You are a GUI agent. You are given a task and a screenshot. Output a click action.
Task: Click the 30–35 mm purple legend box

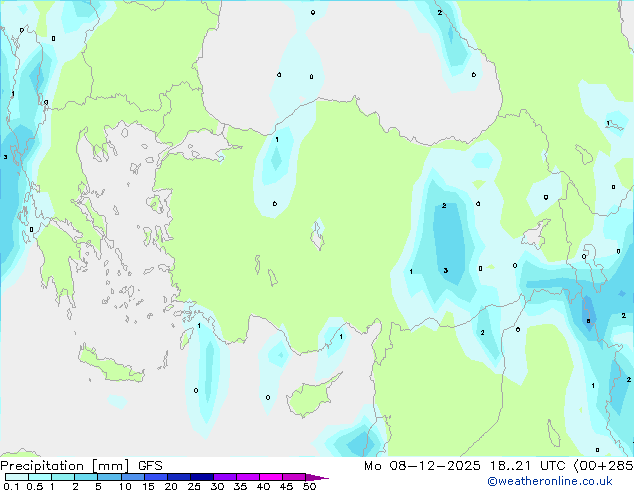(x=225, y=477)
